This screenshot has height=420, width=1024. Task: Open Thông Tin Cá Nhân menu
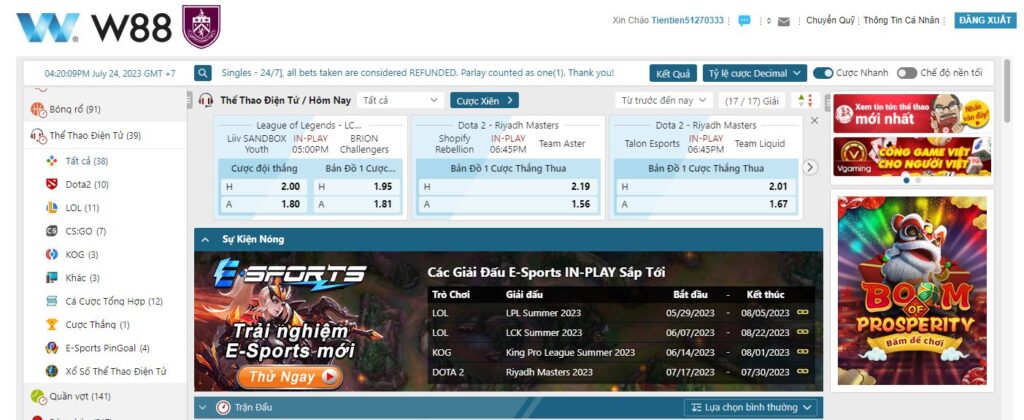click(x=901, y=20)
